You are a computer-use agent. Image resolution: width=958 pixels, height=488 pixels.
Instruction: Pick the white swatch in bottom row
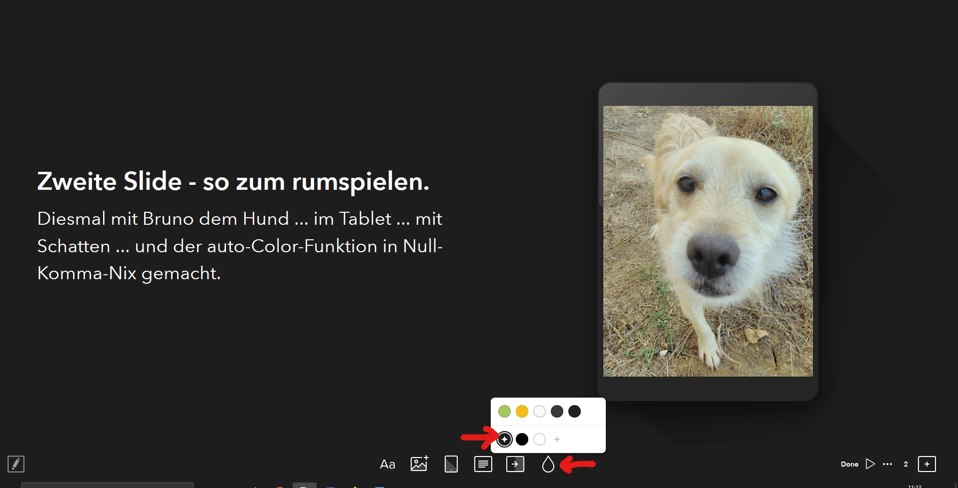pos(539,439)
